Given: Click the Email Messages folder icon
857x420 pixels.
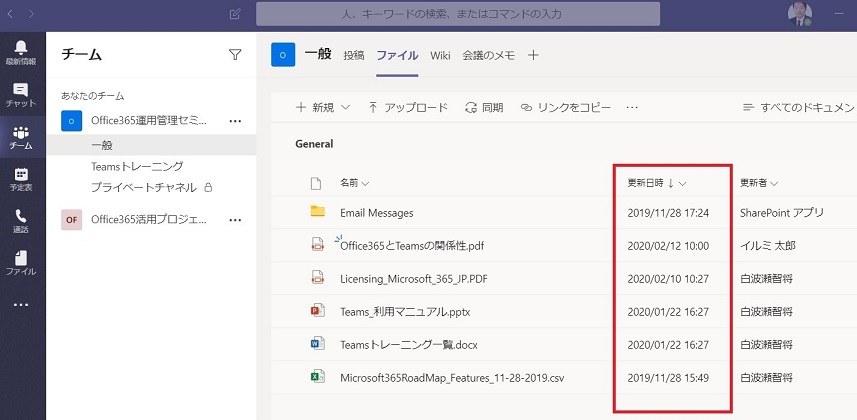Looking at the screenshot, I should tap(318, 212).
